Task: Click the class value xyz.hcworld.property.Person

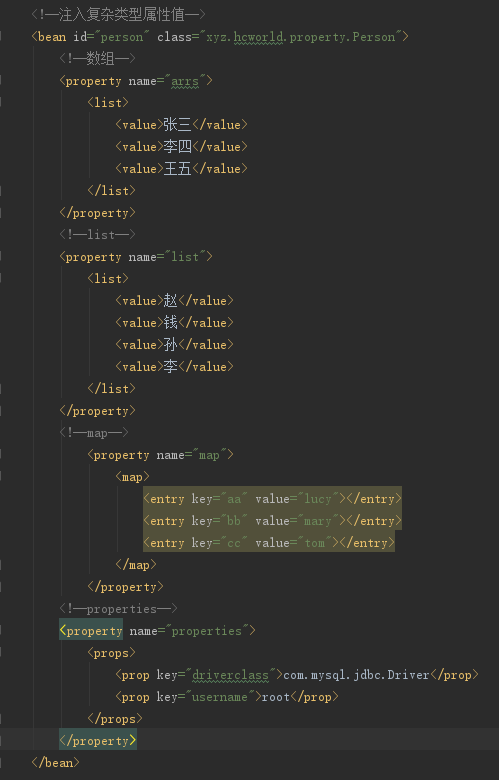Action: [x=303, y=37]
